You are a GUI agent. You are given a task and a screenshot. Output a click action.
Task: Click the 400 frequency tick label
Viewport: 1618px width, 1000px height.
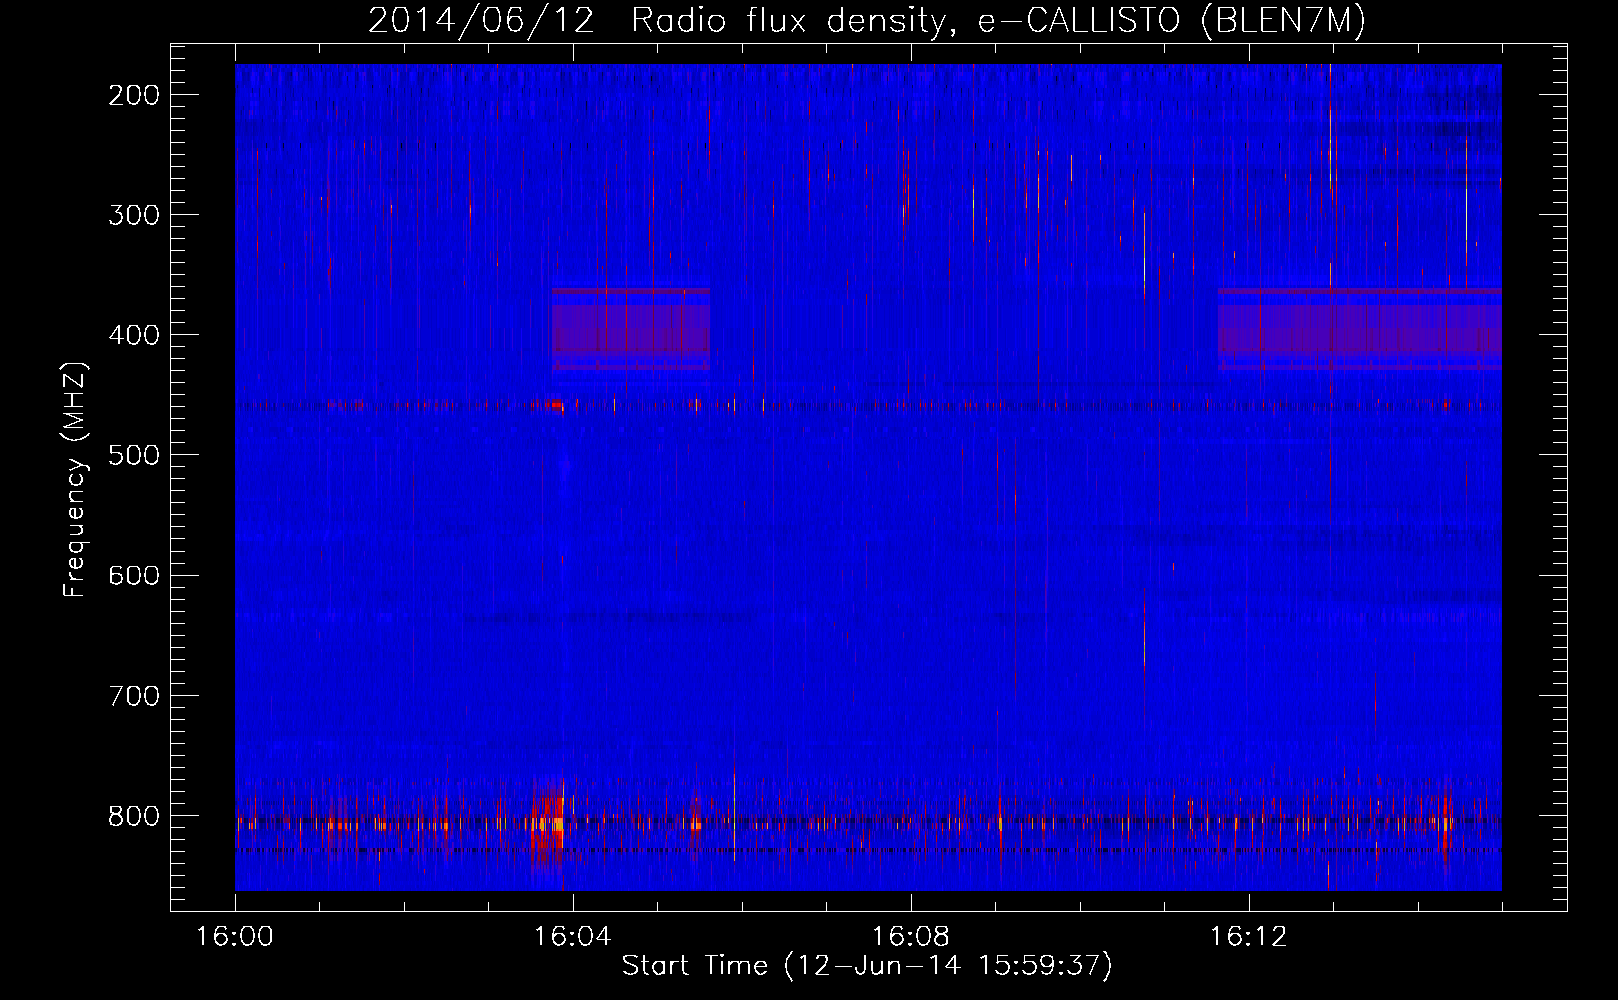pyautogui.click(x=132, y=335)
